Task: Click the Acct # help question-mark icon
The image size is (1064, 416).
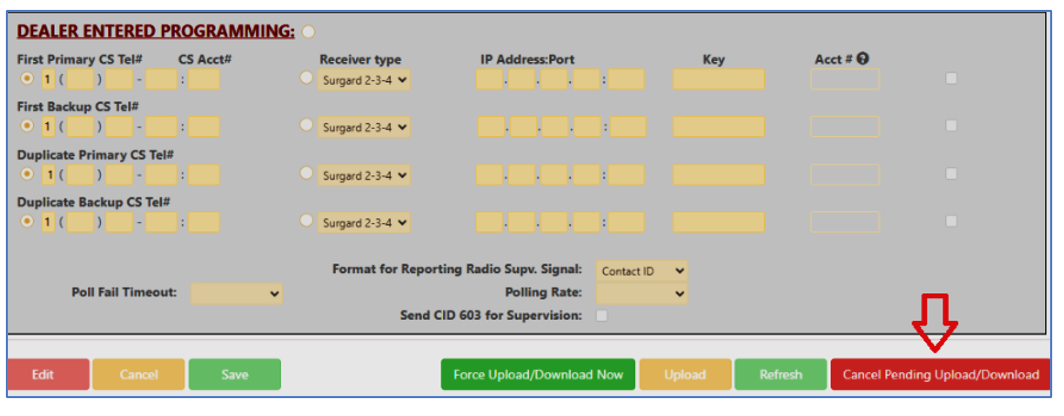Action: pyautogui.click(x=862, y=59)
